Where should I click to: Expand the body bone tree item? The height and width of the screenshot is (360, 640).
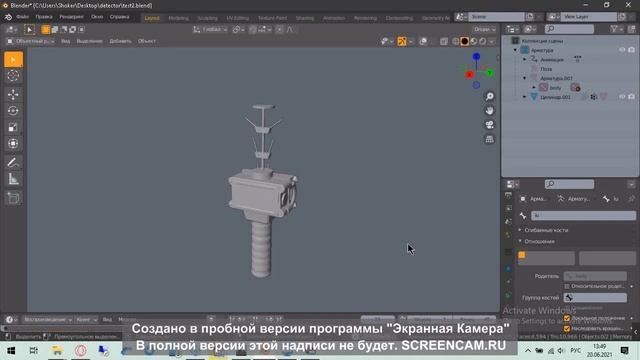pyautogui.click(x=534, y=87)
